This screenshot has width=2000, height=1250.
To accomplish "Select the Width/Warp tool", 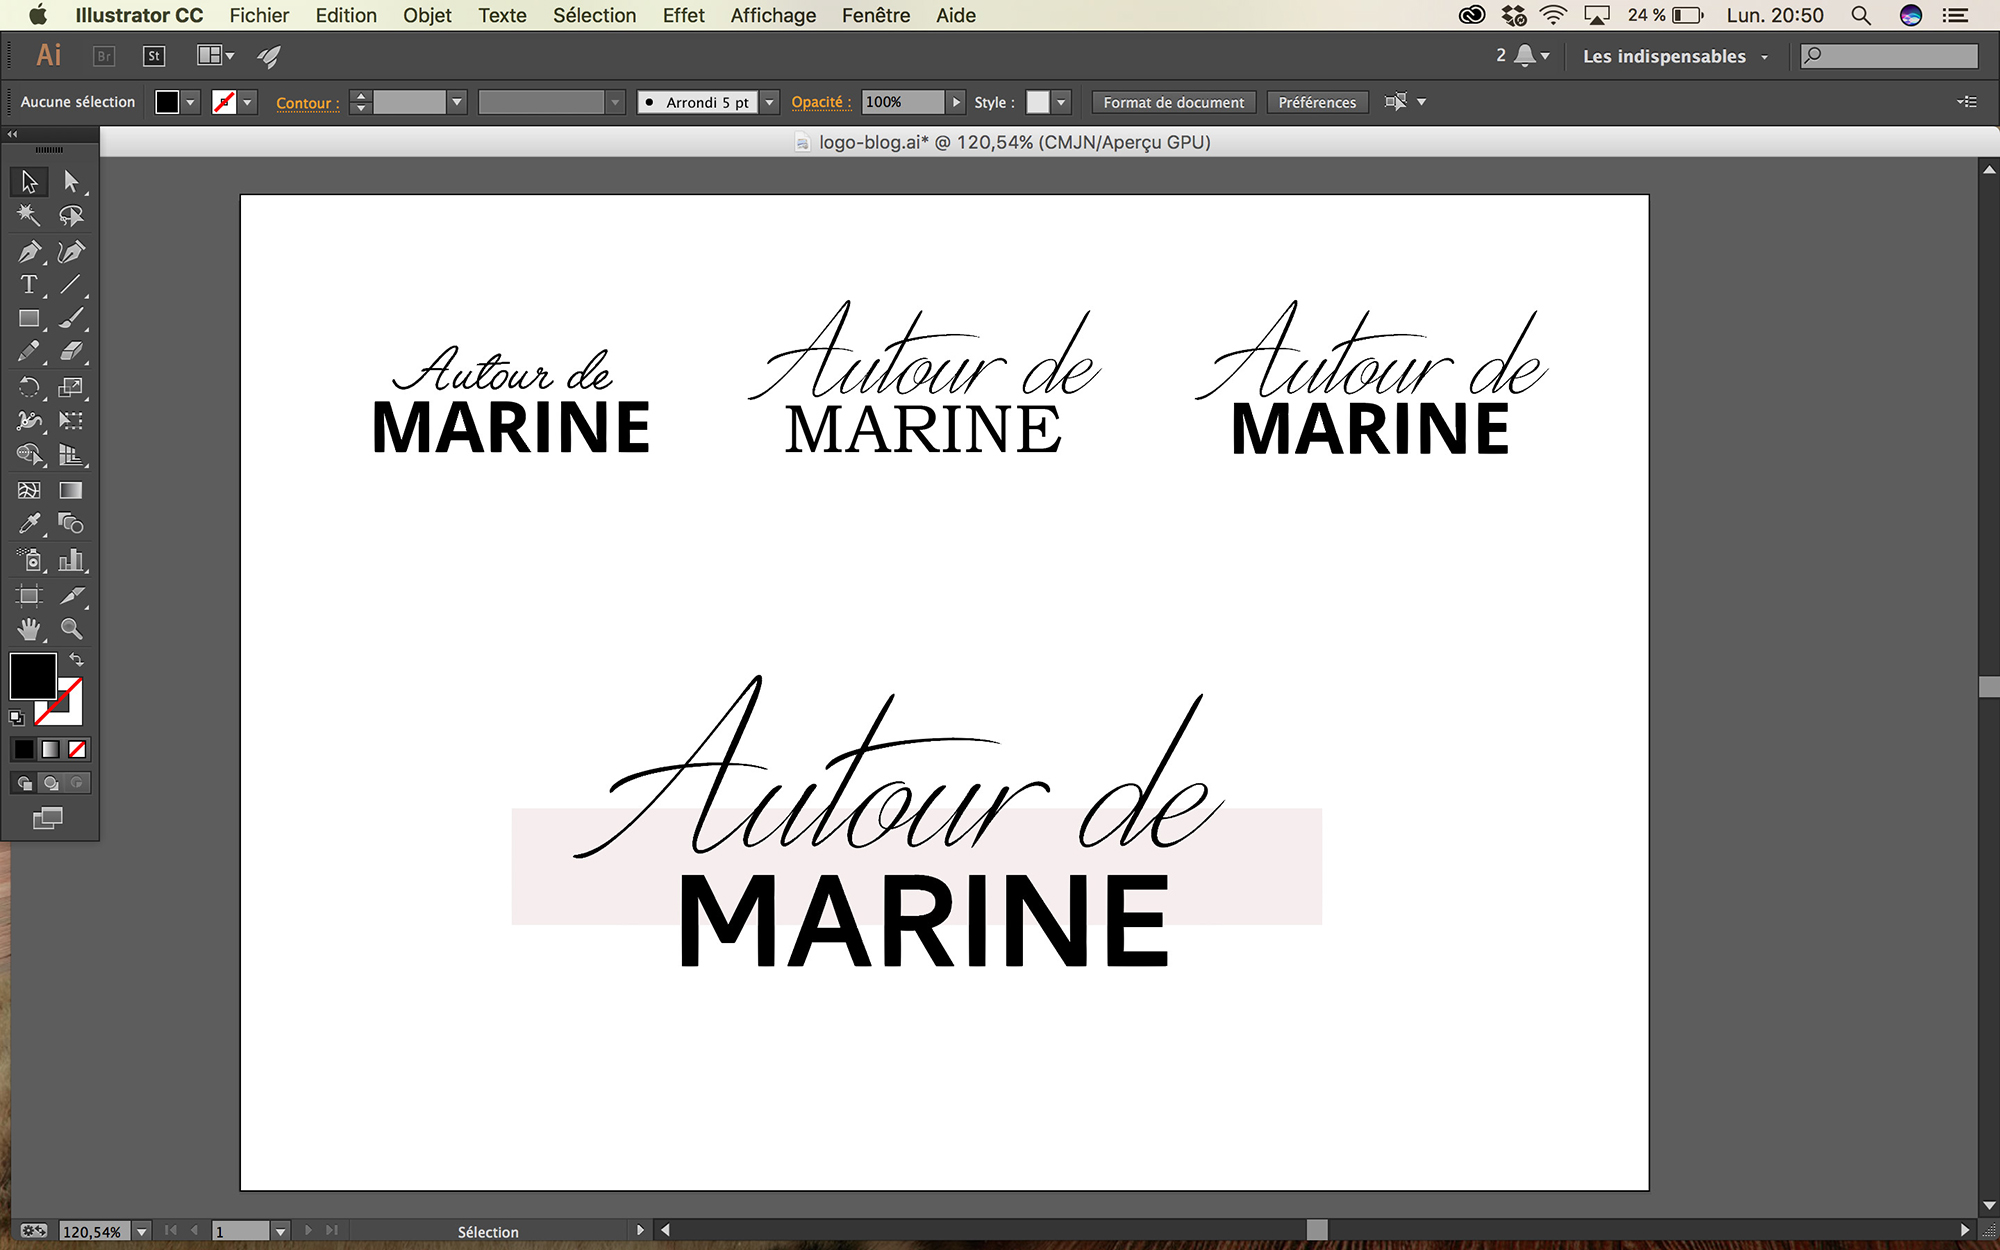I will 29,421.
